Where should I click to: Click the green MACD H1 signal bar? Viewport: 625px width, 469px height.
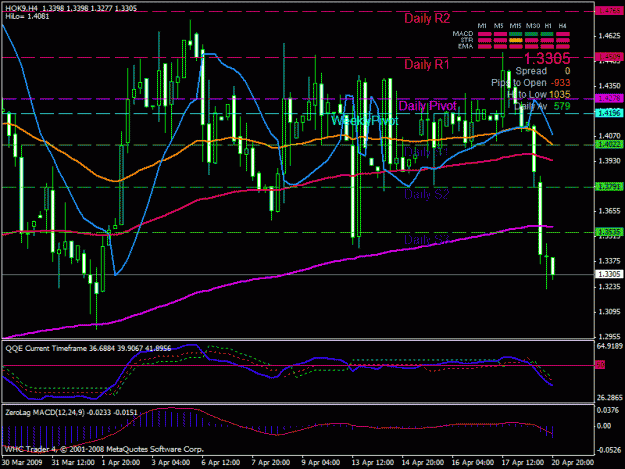[x=547, y=34]
